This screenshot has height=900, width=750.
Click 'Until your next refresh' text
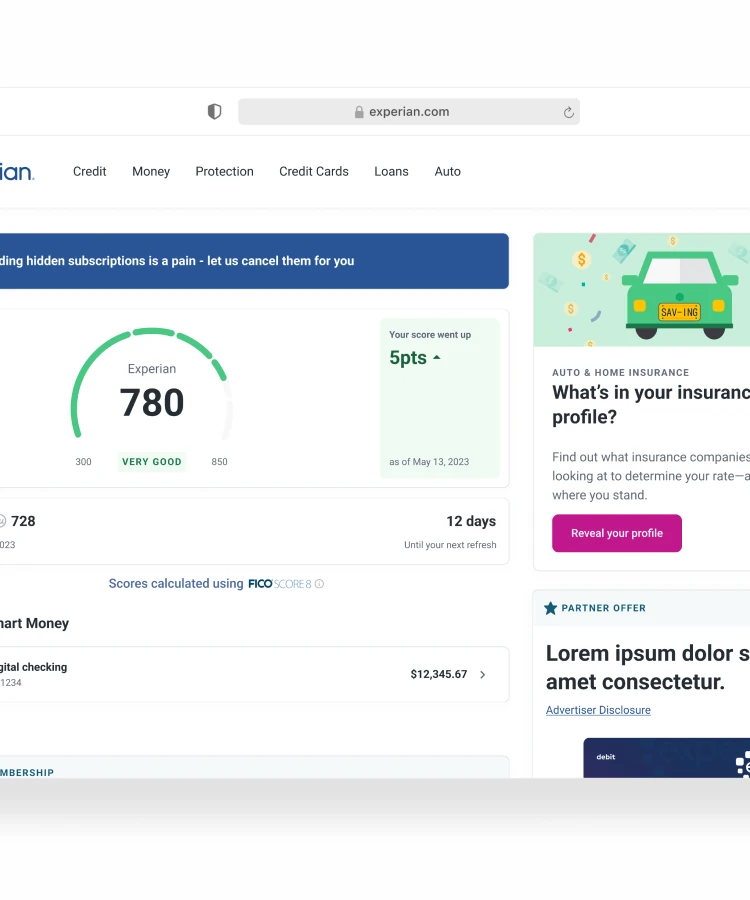click(x=450, y=545)
